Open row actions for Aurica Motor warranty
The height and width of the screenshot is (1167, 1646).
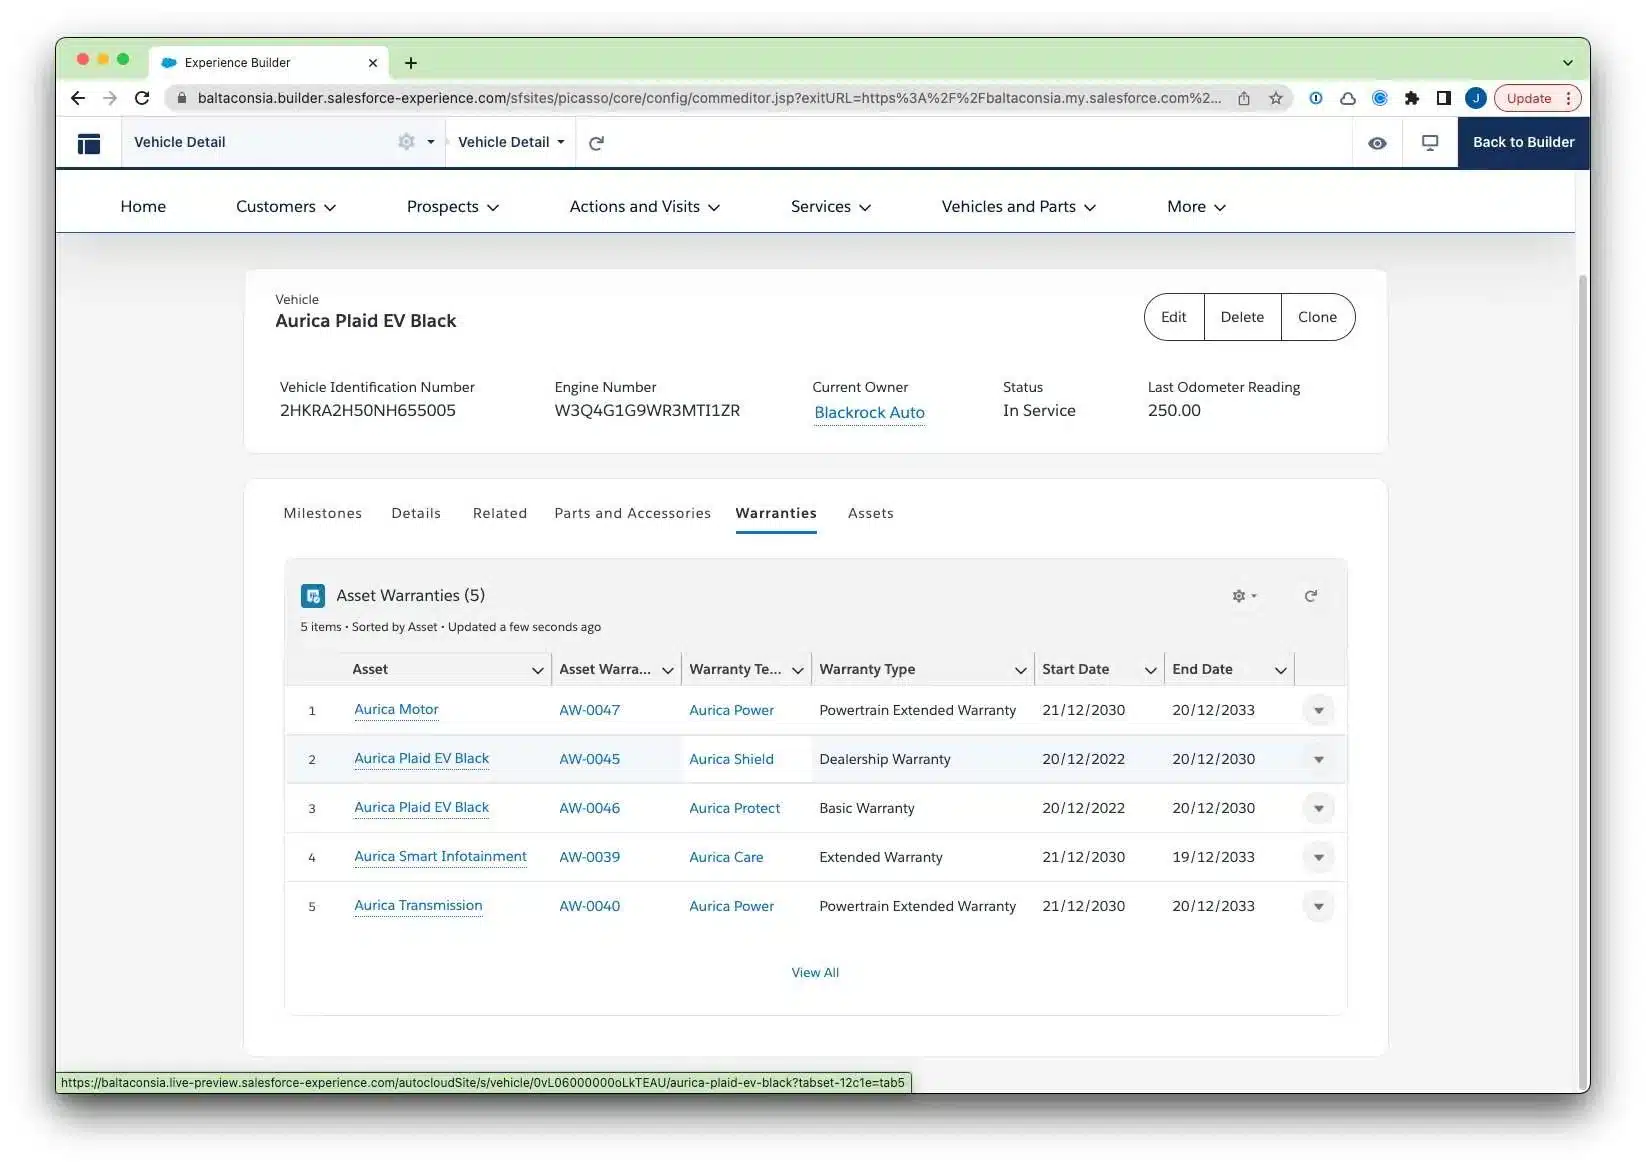click(x=1318, y=711)
